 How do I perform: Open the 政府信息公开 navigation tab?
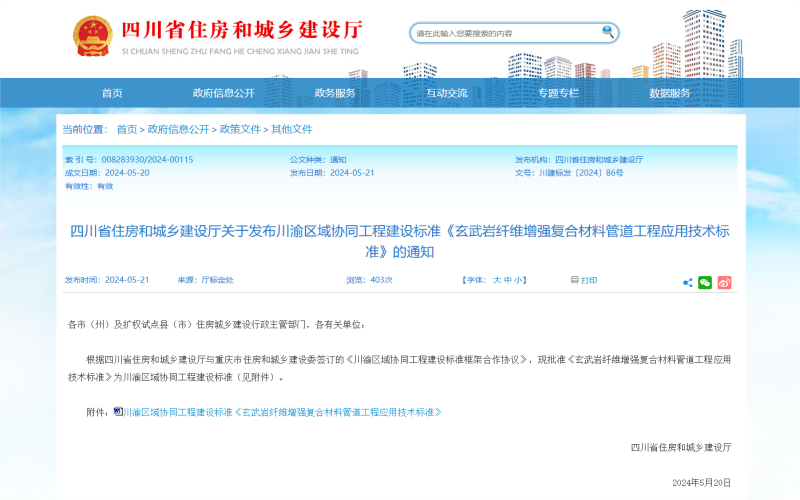pos(223,93)
